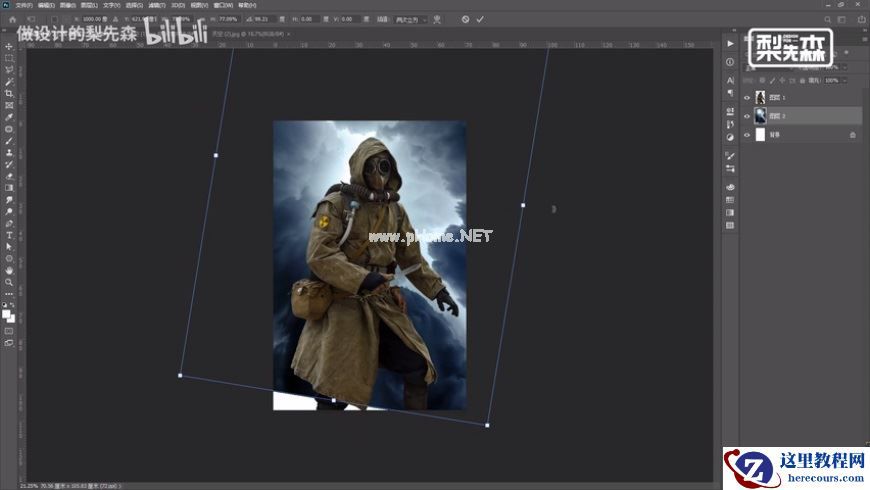The width and height of the screenshot is (870, 490).
Task: Change the screen mode icon
Action: click(9, 343)
